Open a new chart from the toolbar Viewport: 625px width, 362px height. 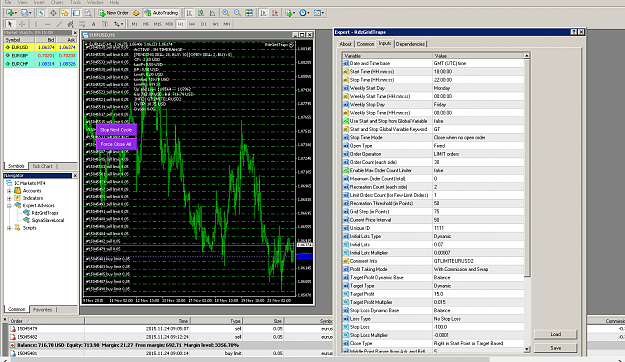point(10,13)
